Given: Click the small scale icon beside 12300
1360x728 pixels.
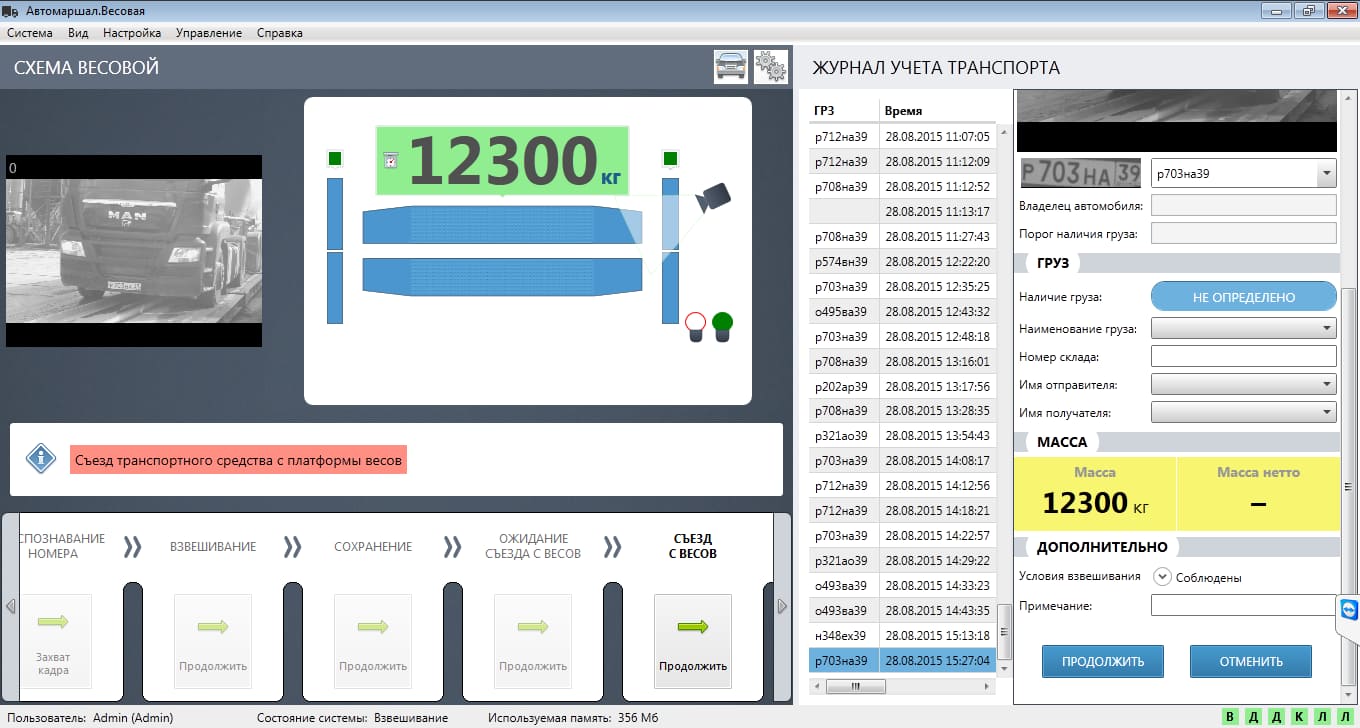Looking at the screenshot, I should (x=391, y=160).
